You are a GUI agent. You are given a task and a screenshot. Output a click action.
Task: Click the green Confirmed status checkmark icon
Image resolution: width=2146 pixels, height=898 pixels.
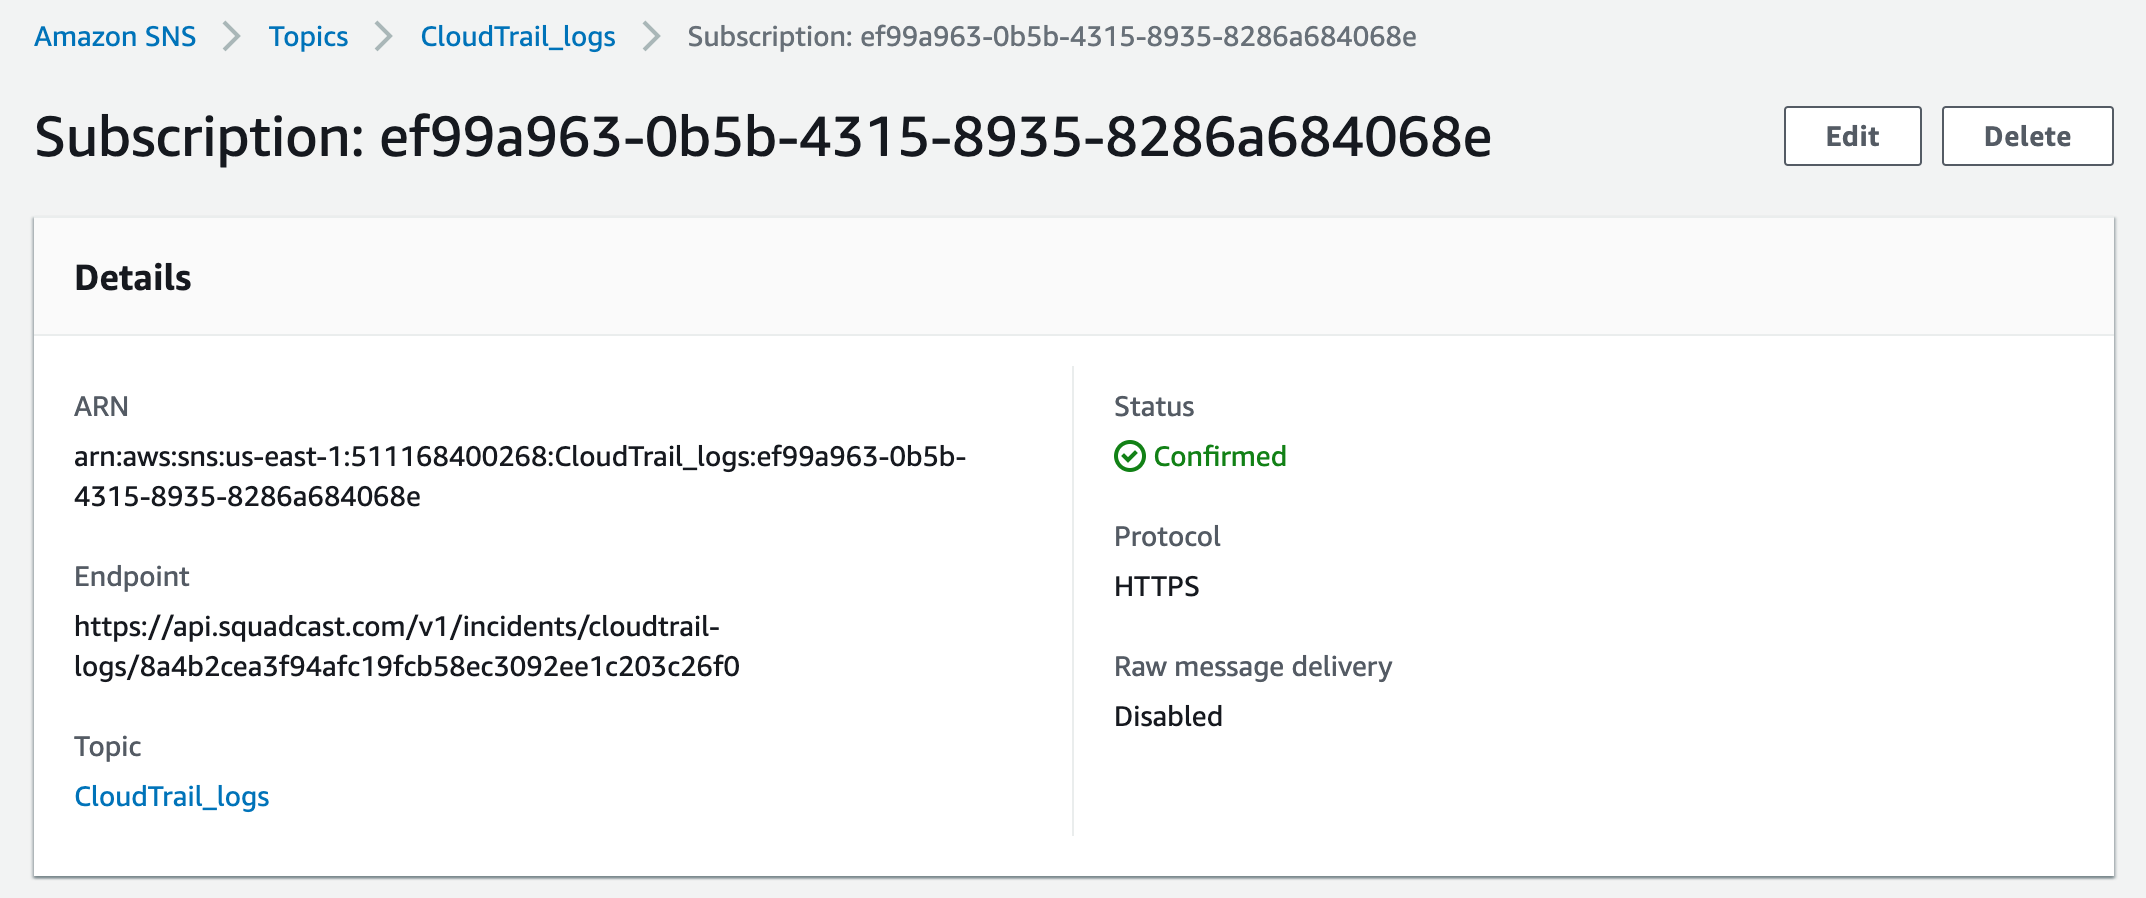click(x=1129, y=456)
